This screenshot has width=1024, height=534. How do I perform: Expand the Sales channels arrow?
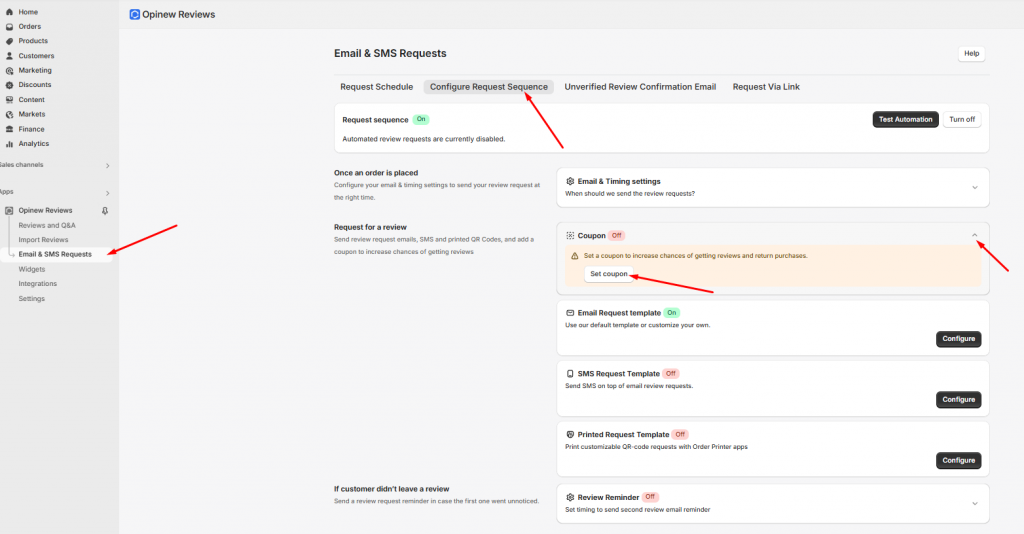108,166
